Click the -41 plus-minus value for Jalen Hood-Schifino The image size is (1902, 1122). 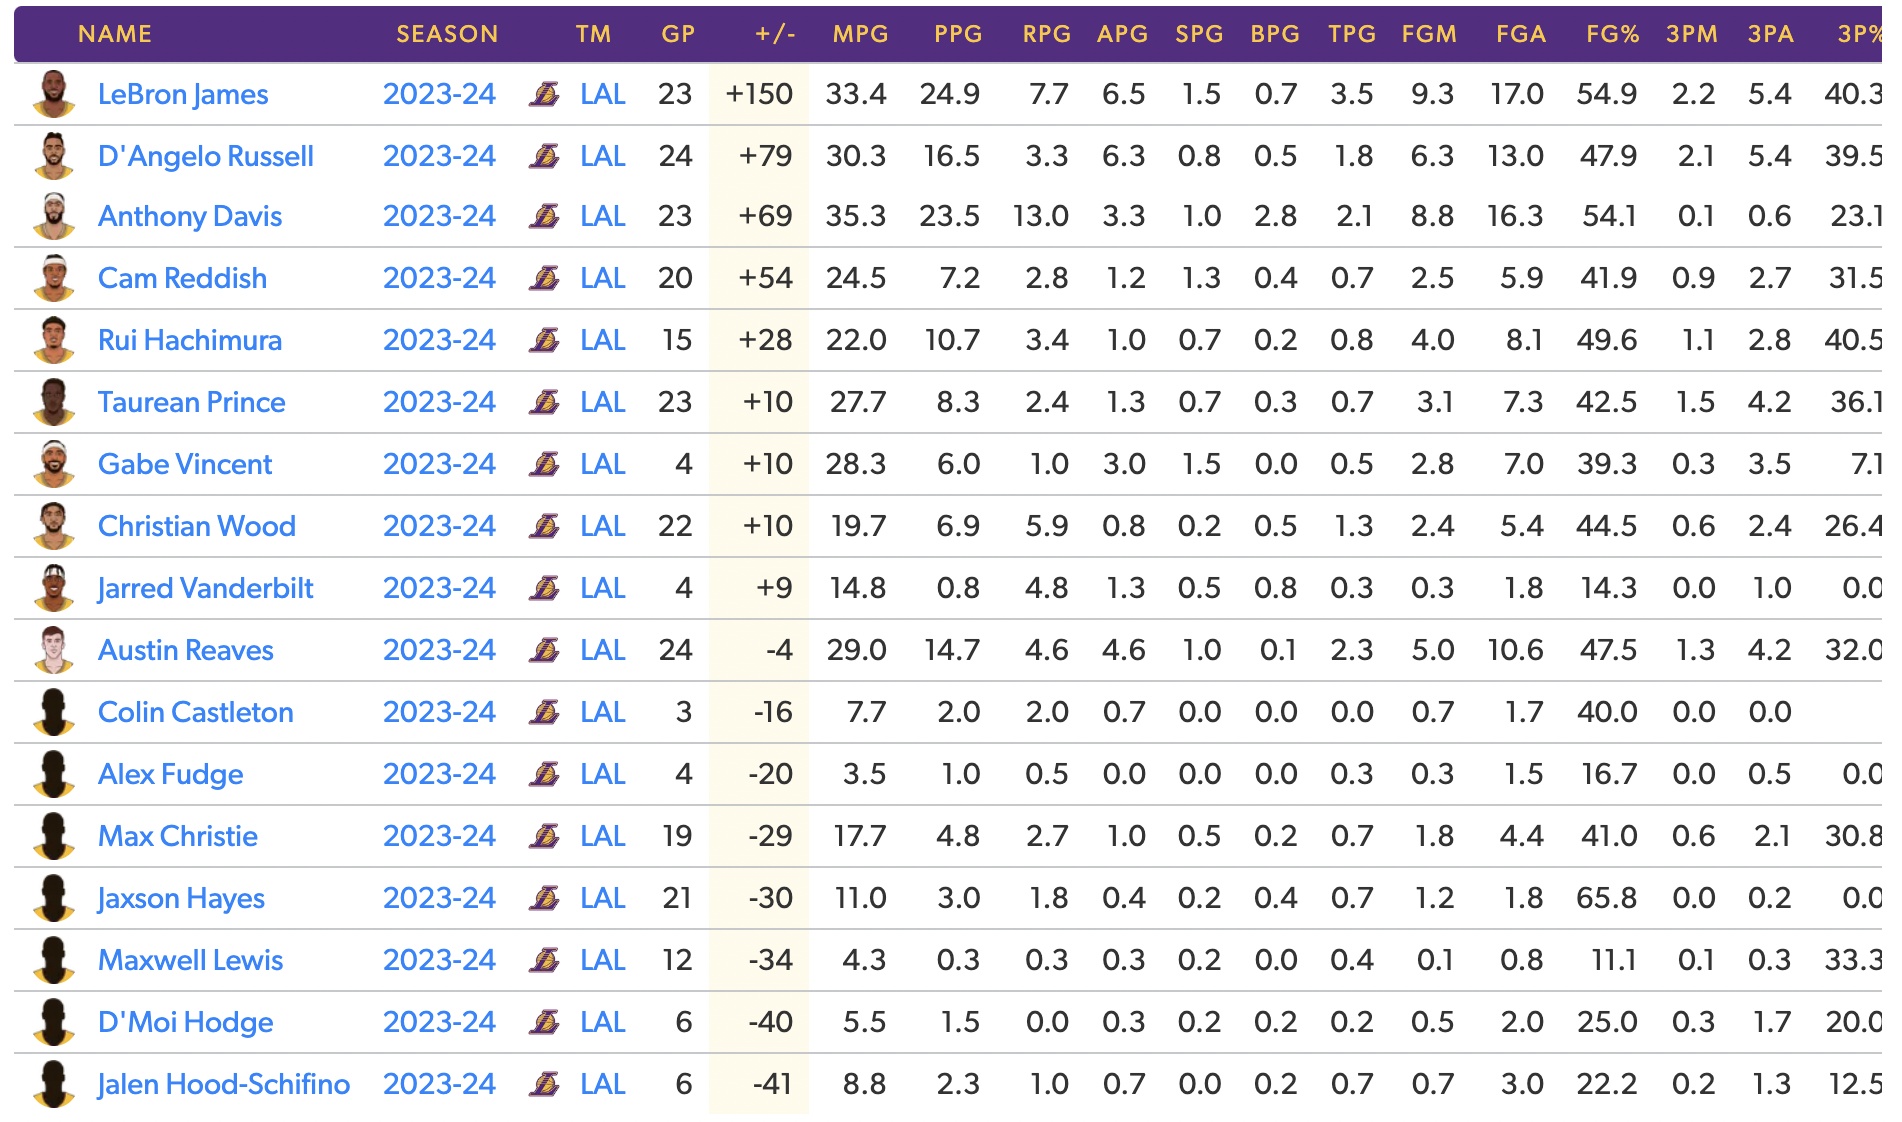pyautogui.click(x=772, y=1084)
